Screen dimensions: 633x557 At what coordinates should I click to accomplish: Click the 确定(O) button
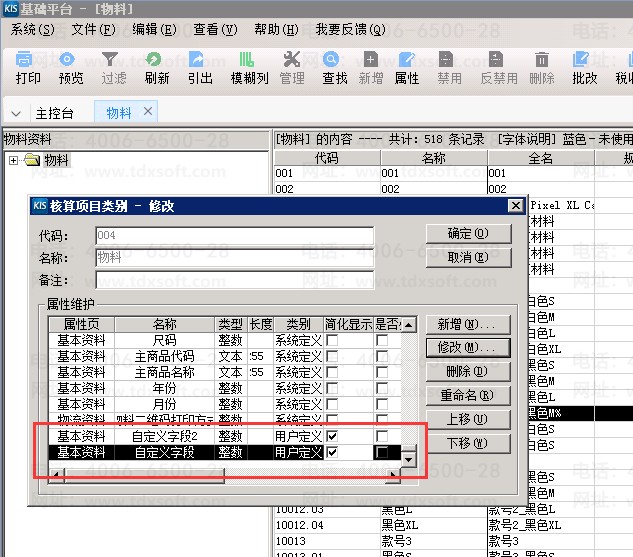click(x=468, y=233)
